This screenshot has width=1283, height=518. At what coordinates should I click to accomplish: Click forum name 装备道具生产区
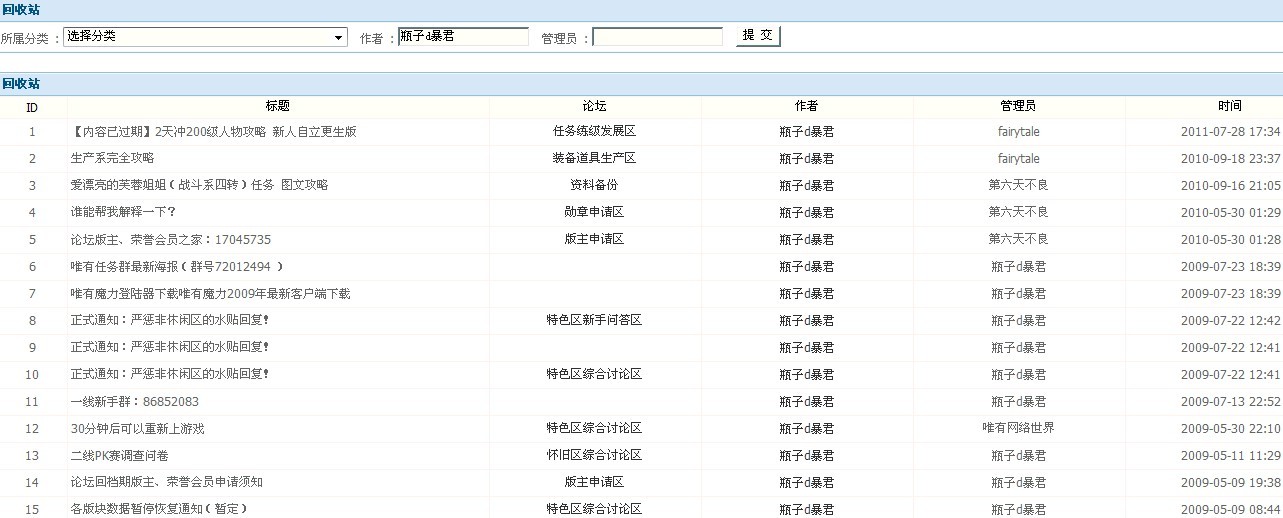[594, 158]
